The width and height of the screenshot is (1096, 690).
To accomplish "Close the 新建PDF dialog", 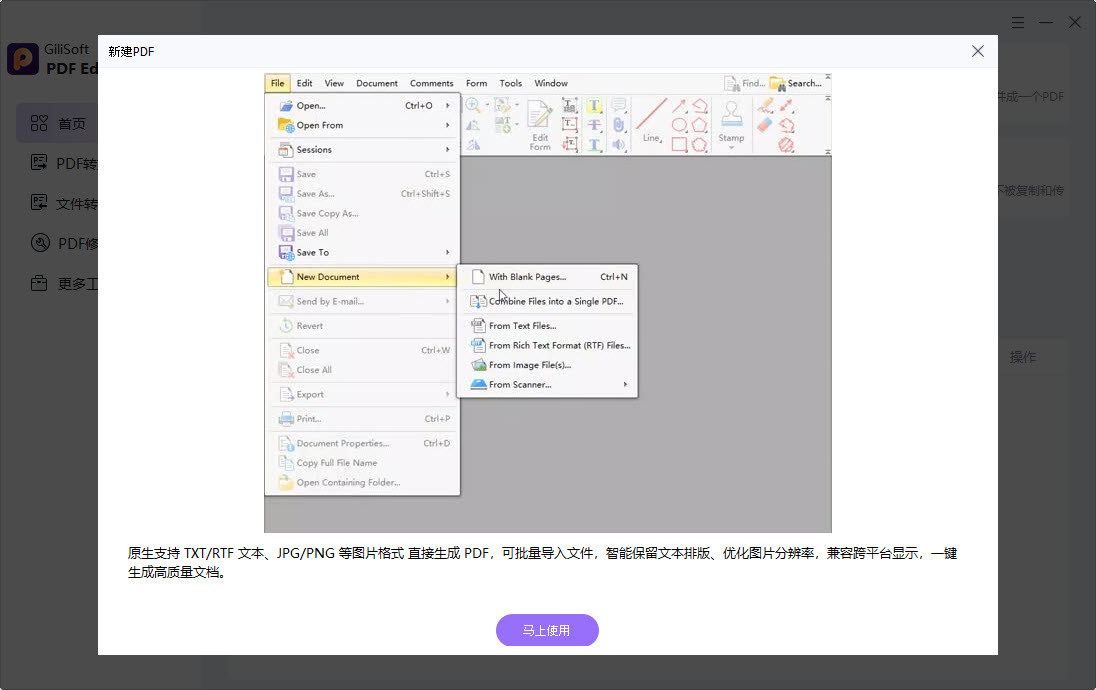I will (978, 51).
